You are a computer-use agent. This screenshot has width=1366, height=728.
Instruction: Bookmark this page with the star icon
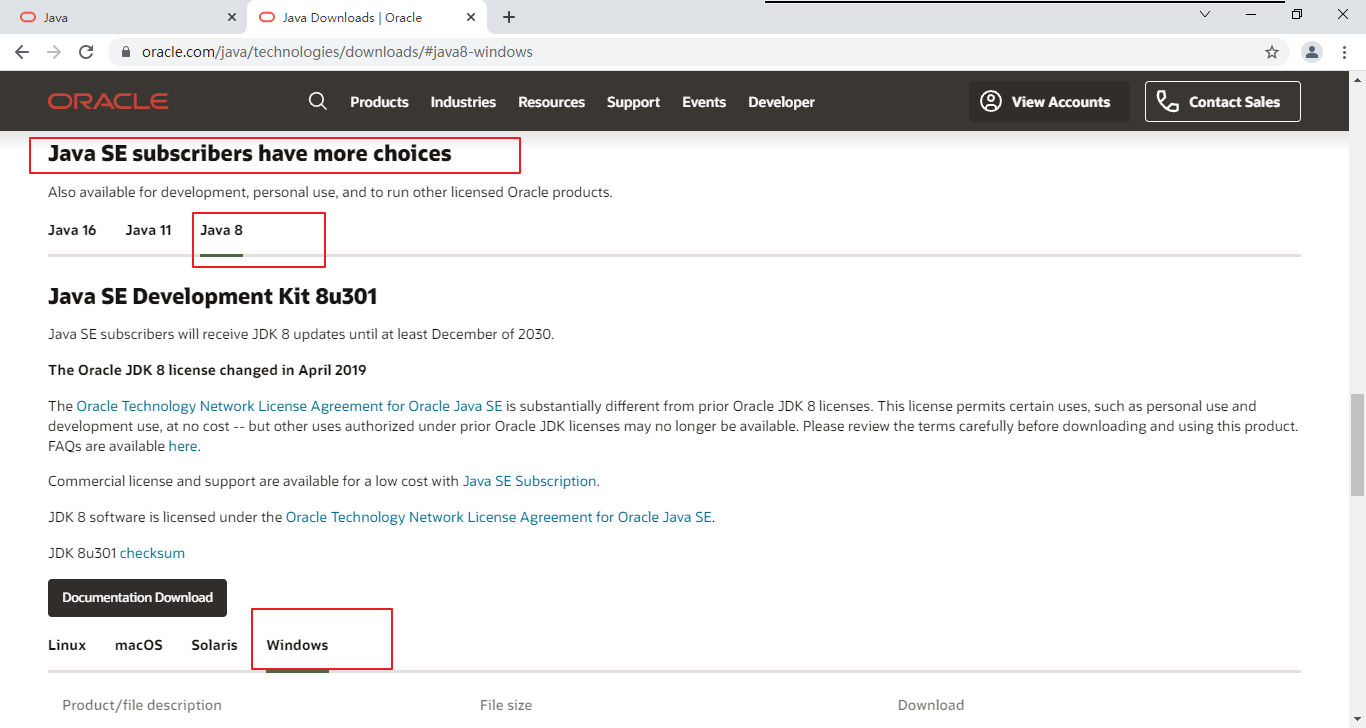click(1272, 52)
